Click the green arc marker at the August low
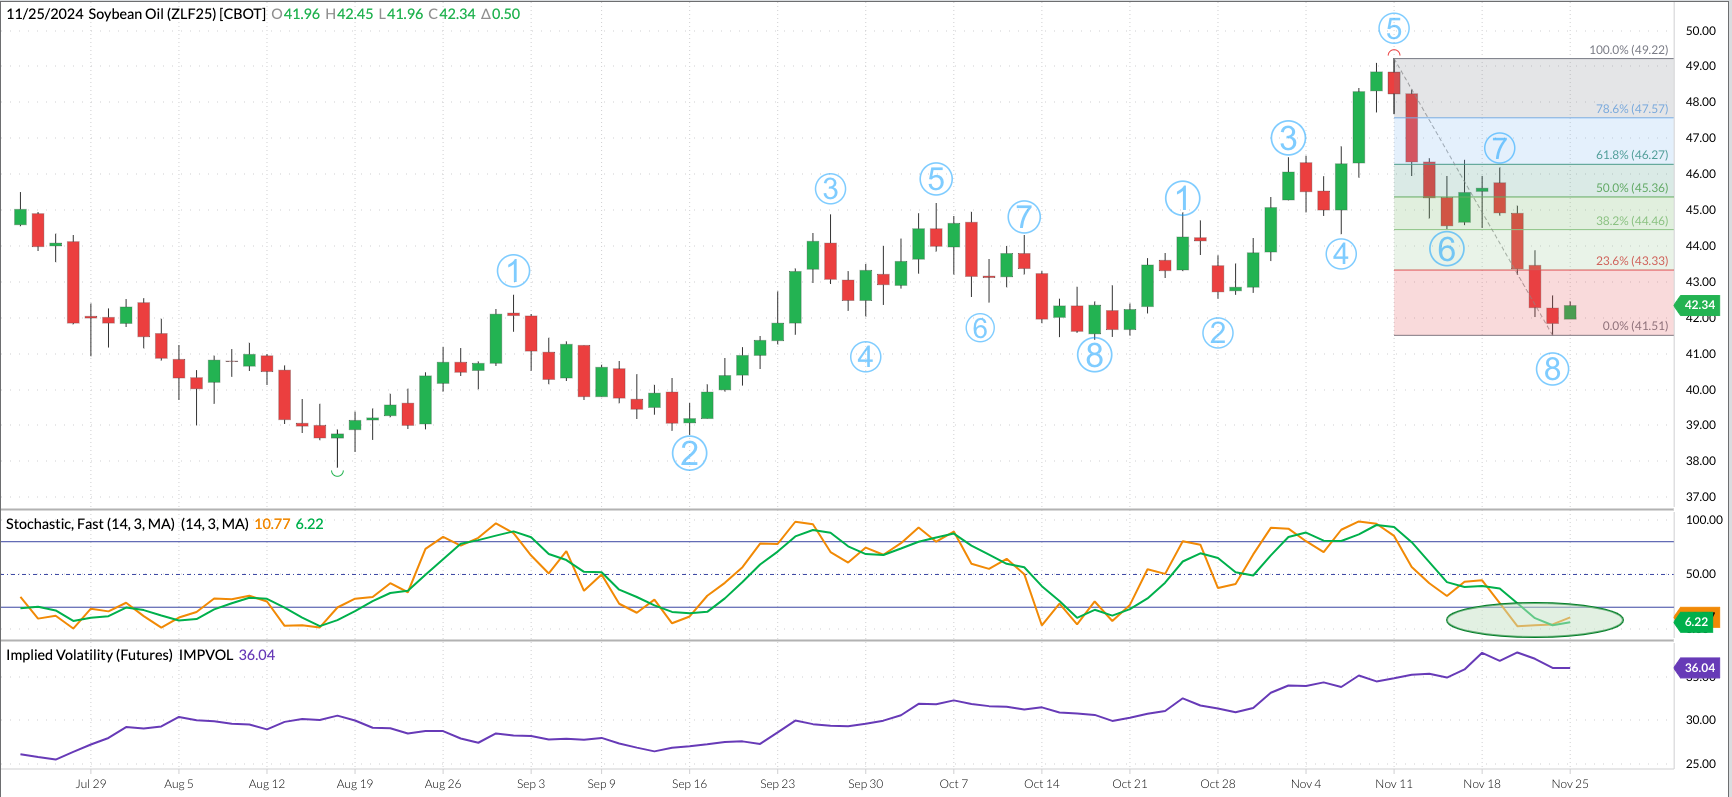This screenshot has width=1732, height=797. [337, 472]
